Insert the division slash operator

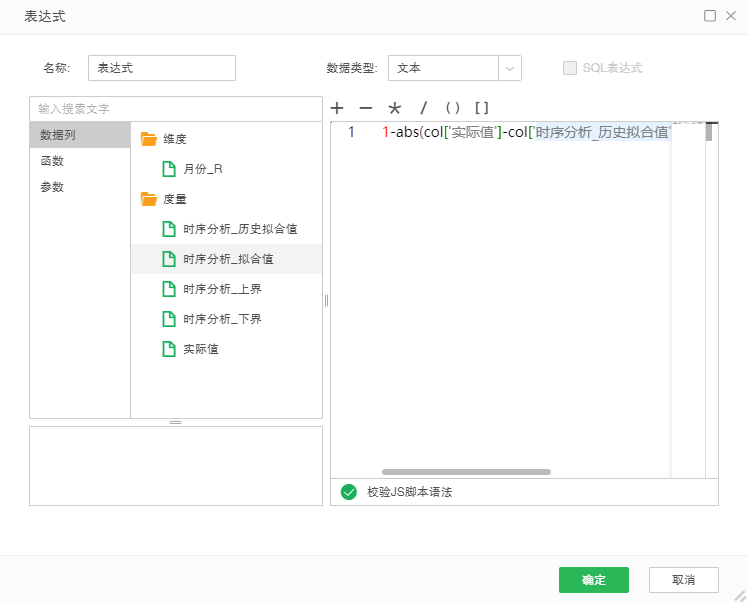423,108
